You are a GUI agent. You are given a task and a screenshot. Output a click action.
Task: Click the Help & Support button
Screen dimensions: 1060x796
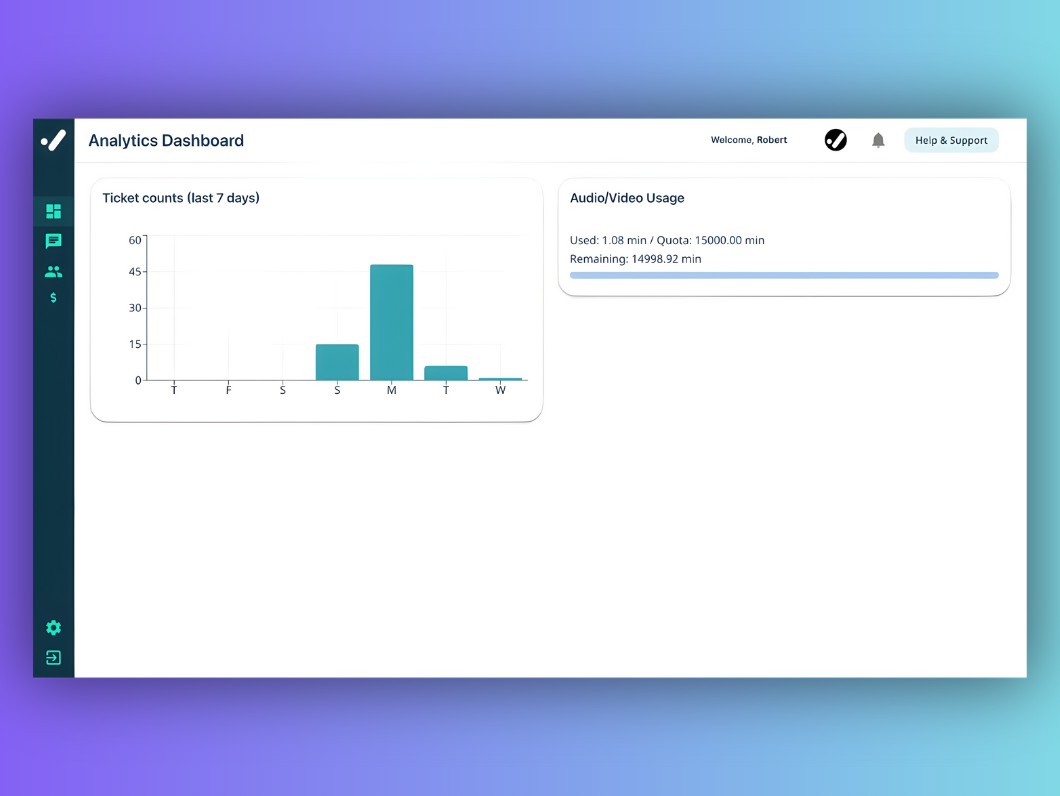[x=951, y=140]
